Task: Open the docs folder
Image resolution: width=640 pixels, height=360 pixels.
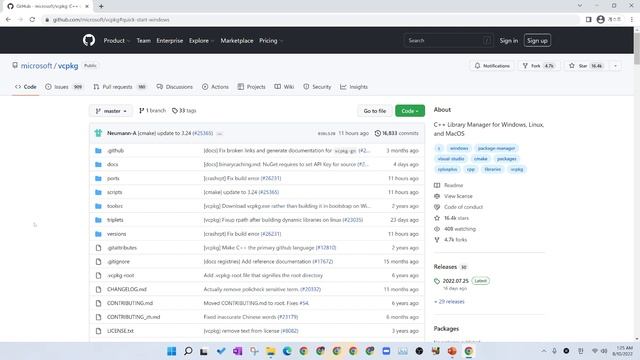Action: (113, 164)
